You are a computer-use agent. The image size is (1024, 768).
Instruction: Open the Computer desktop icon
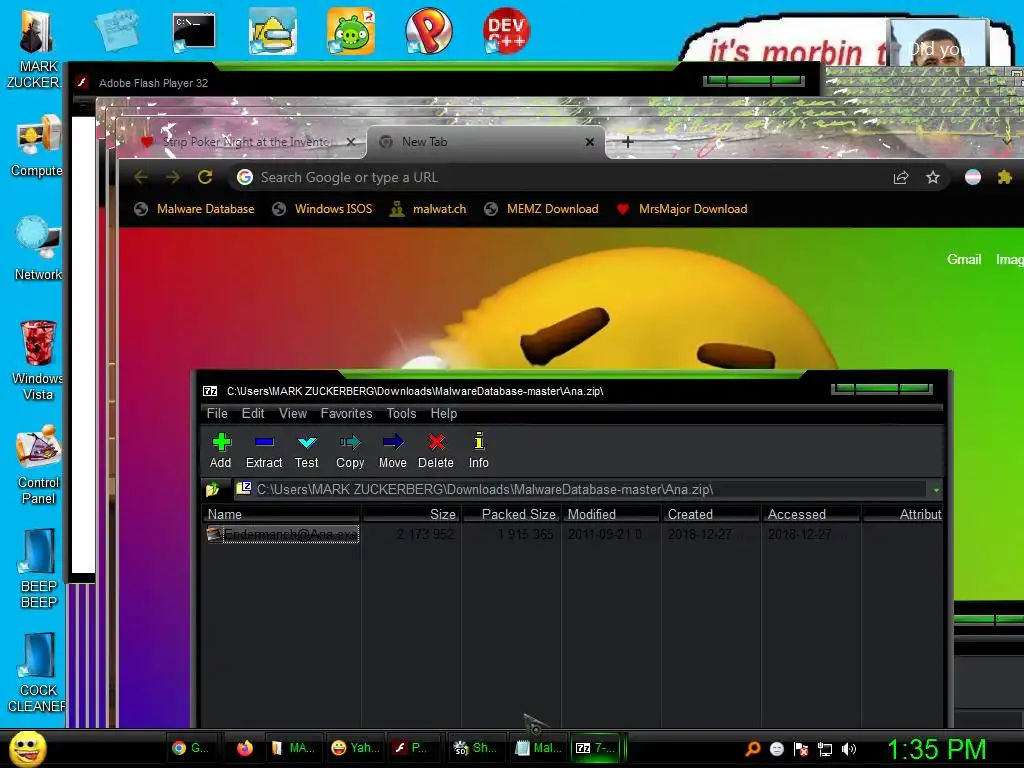38,145
